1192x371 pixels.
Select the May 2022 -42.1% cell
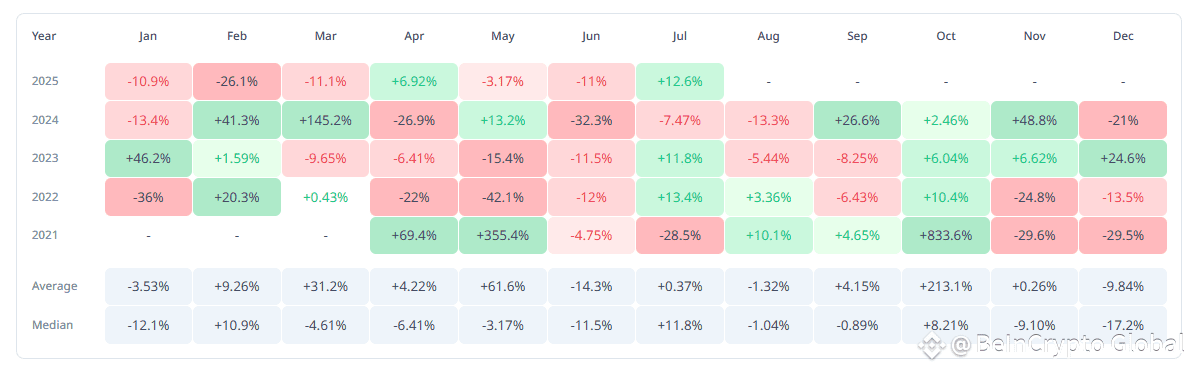[x=502, y=197]
